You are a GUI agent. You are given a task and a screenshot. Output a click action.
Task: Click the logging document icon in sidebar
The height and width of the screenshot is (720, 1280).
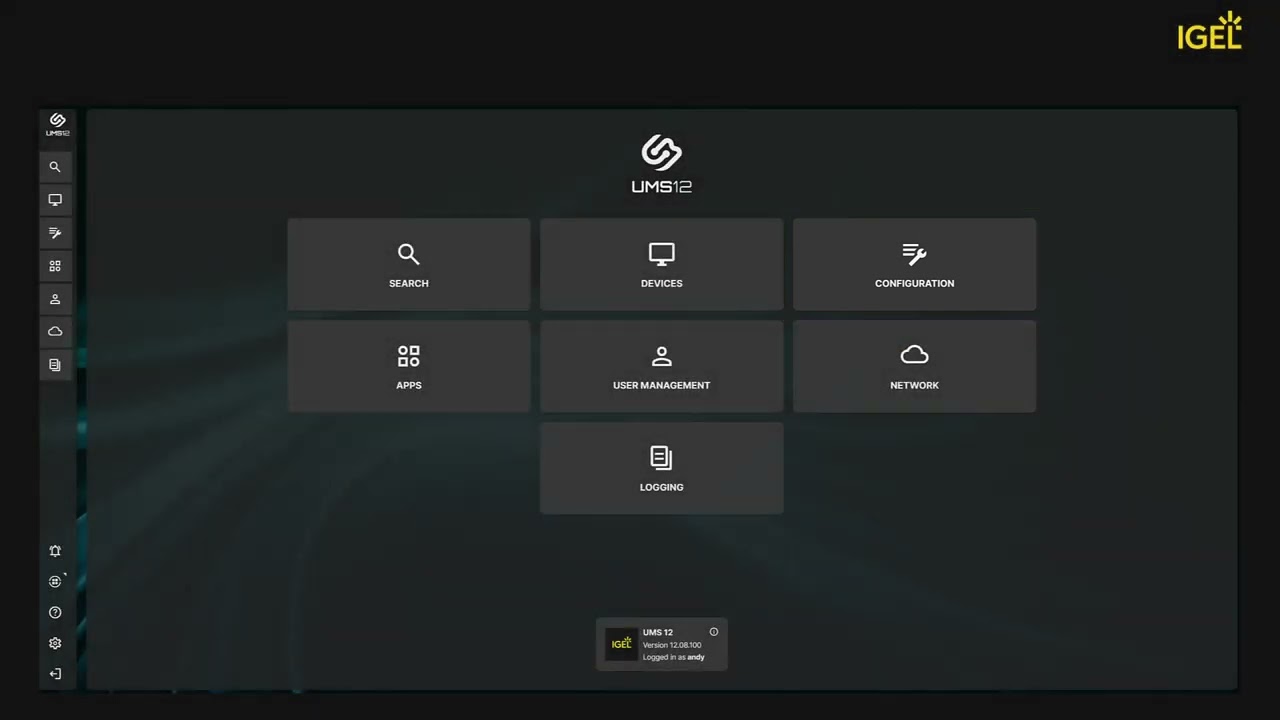55,365
